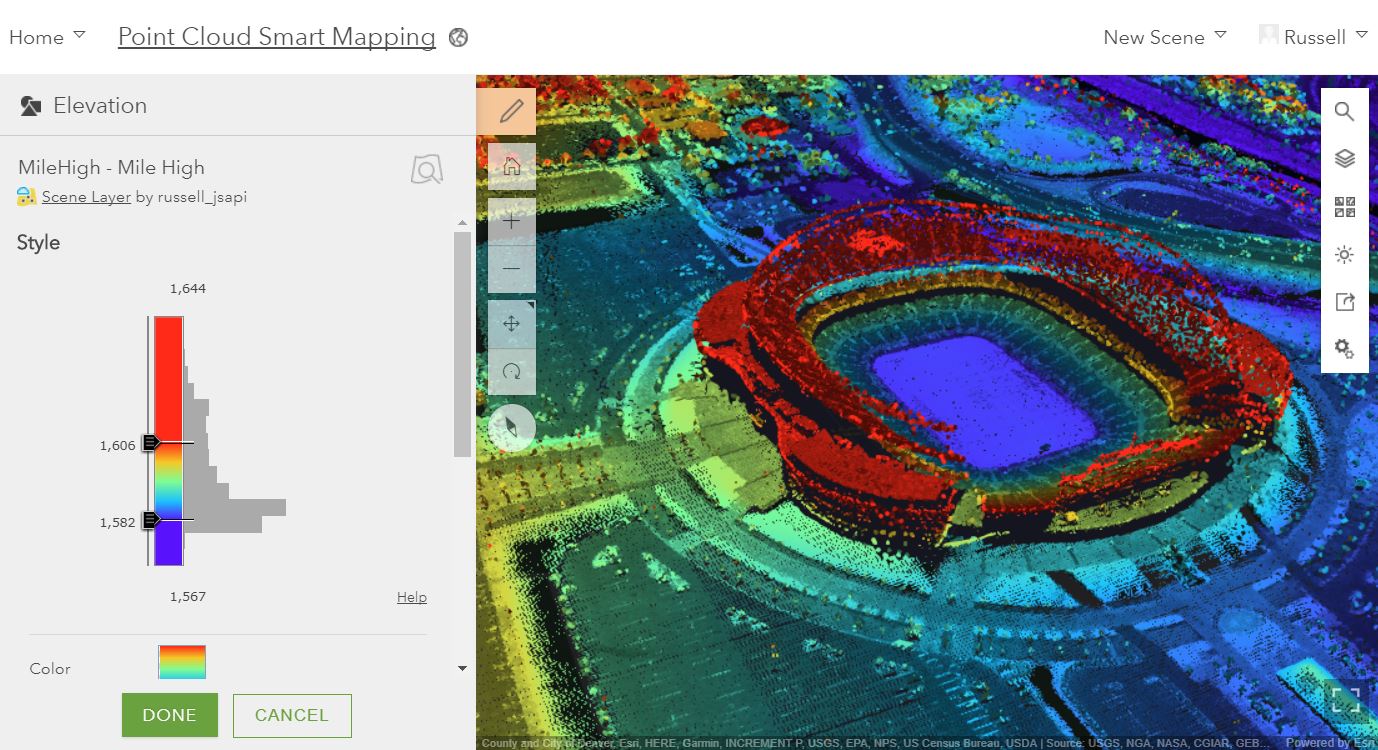Open the scene Settings gears
This screenshot has height=750, width=1378.
pos(1345,349)
